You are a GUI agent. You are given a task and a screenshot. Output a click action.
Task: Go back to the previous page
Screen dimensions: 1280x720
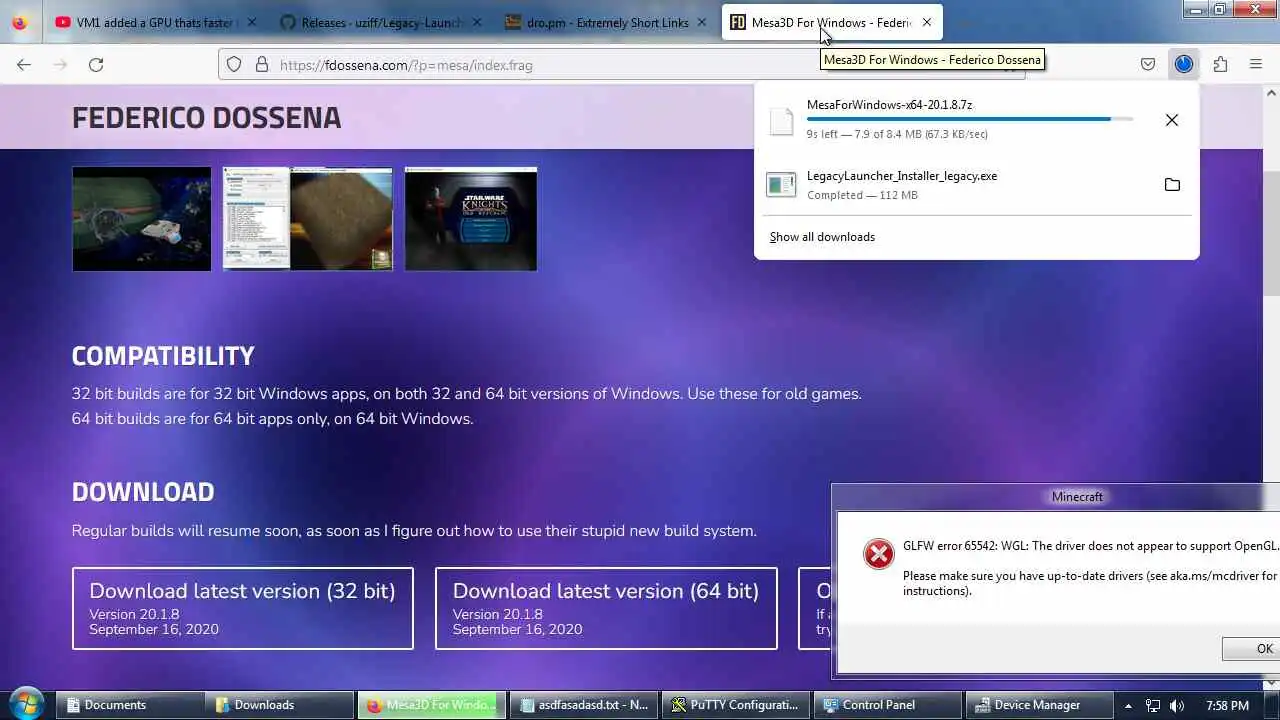(24, 64)
